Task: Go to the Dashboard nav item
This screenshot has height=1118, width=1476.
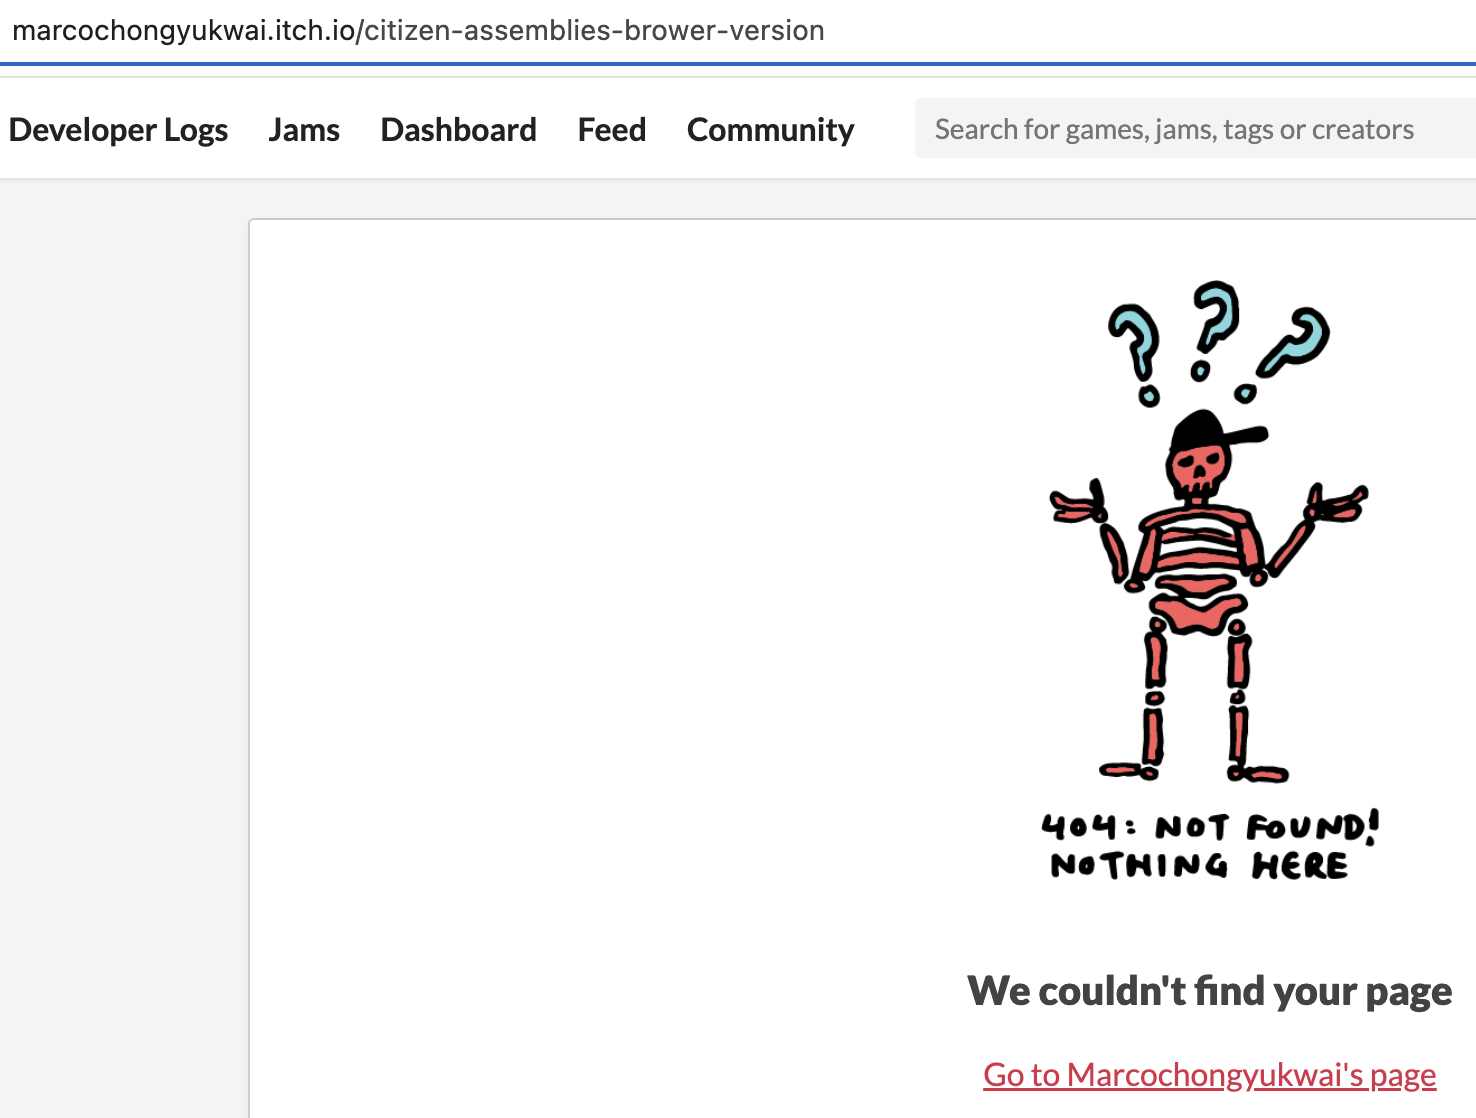Action: click(459, 130)
